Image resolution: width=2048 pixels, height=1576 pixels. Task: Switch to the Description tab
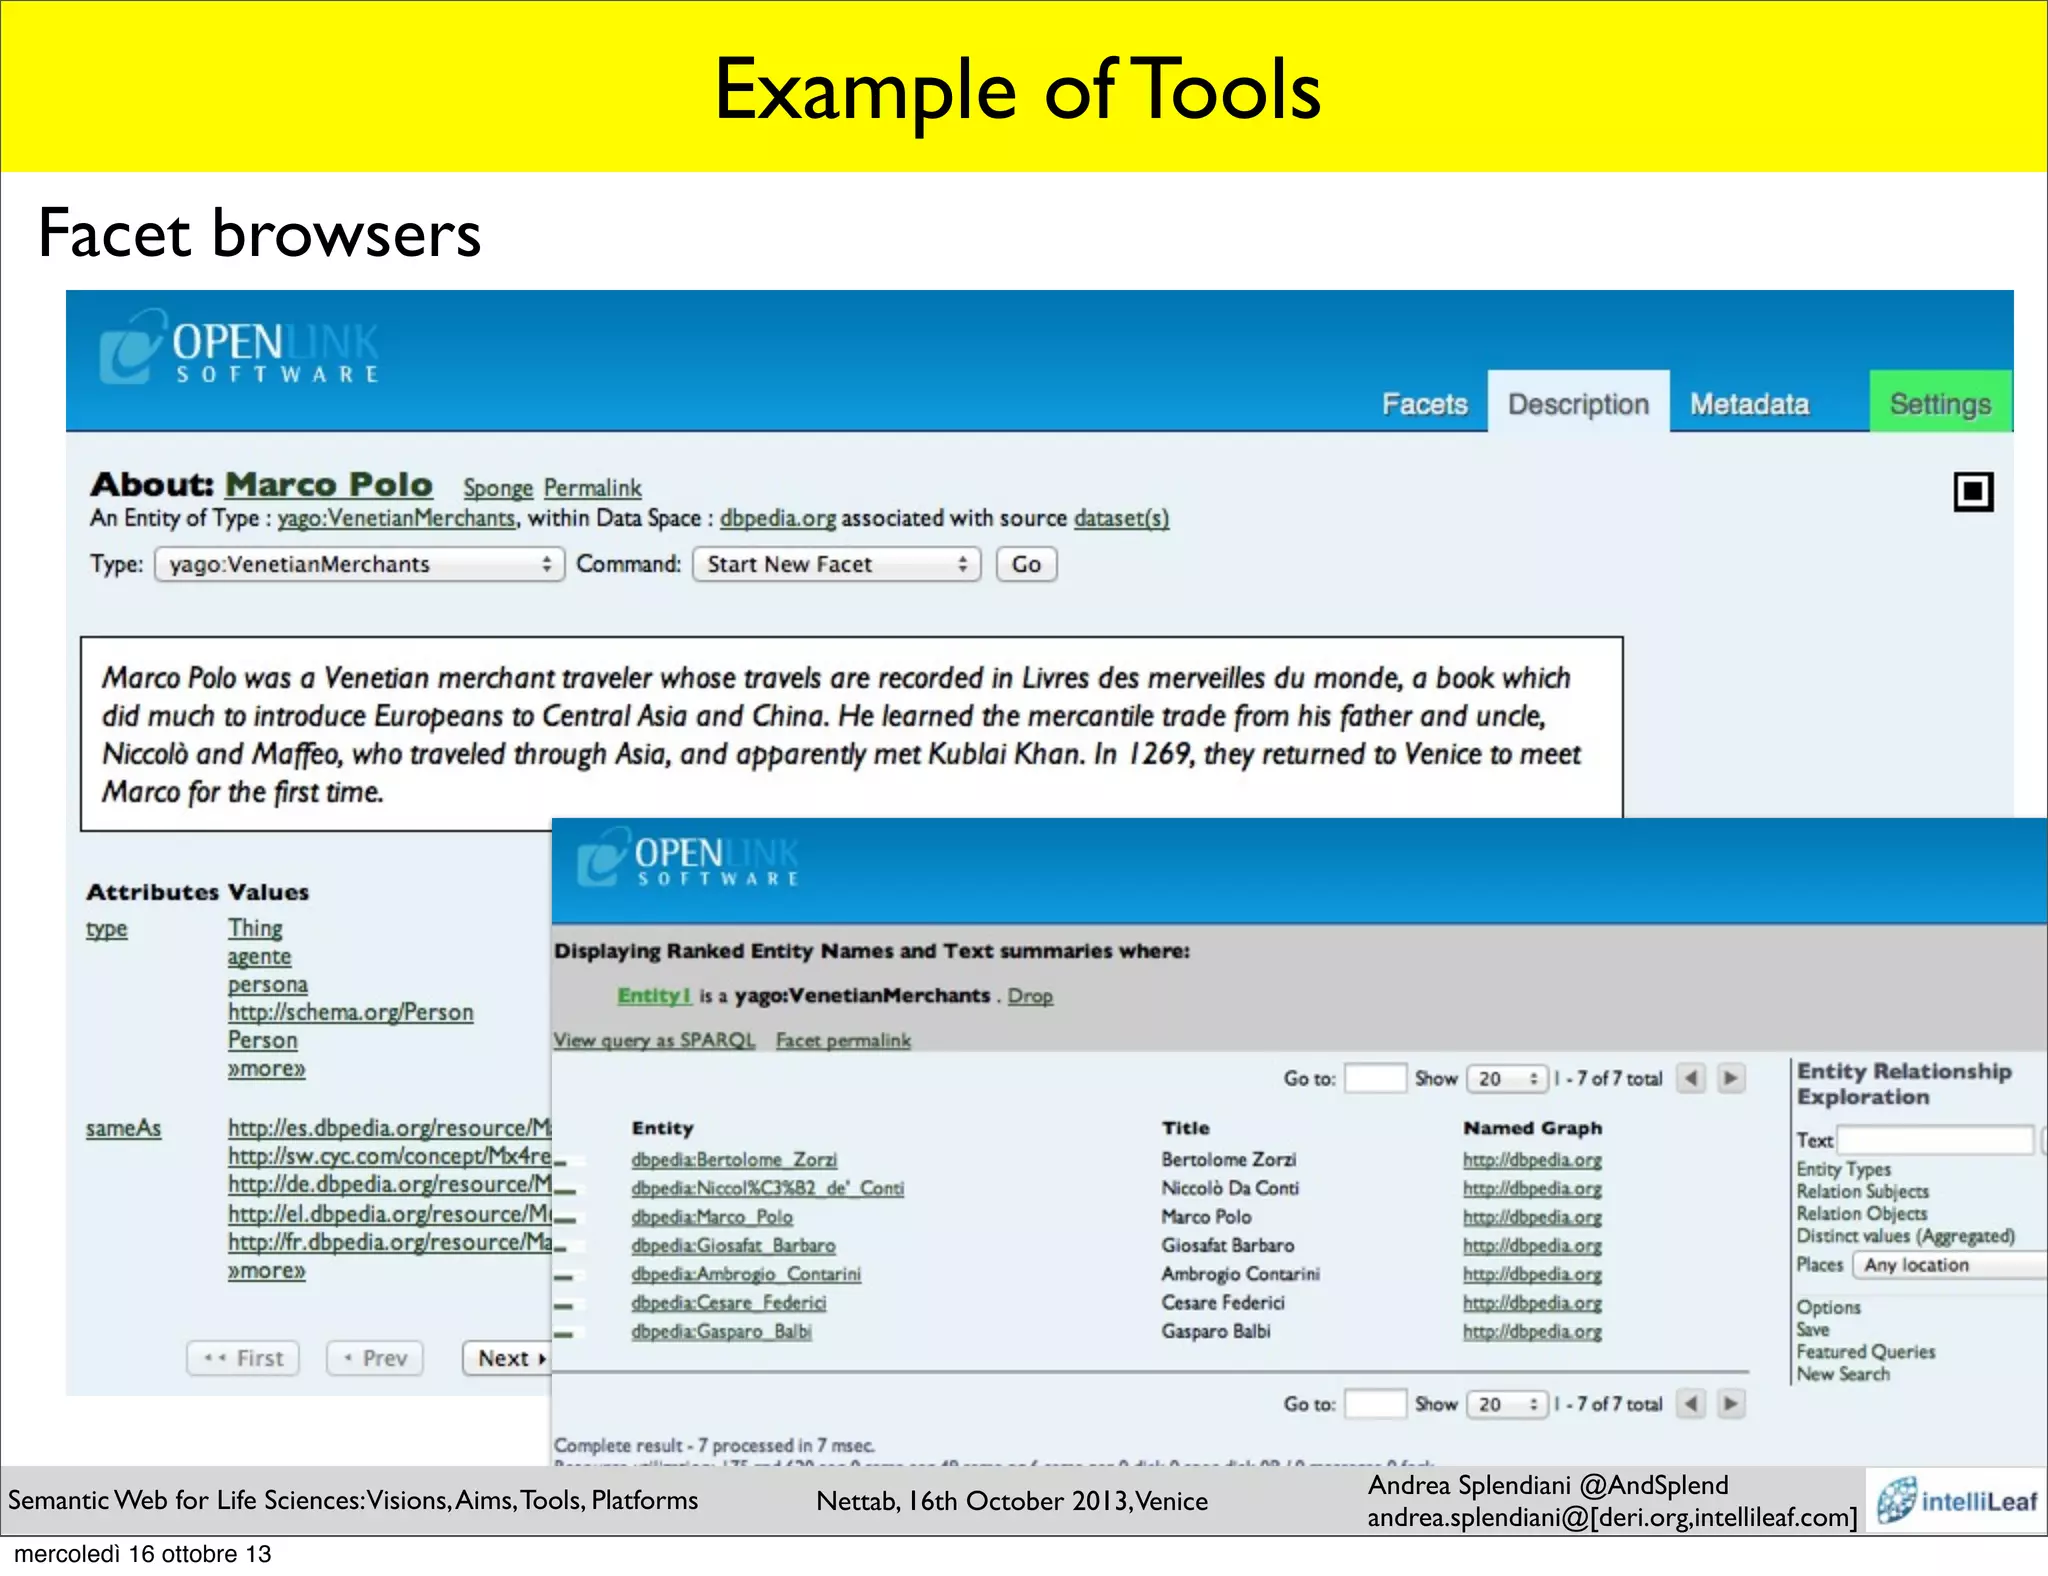pyautogui.click(x=1578, y=402)
